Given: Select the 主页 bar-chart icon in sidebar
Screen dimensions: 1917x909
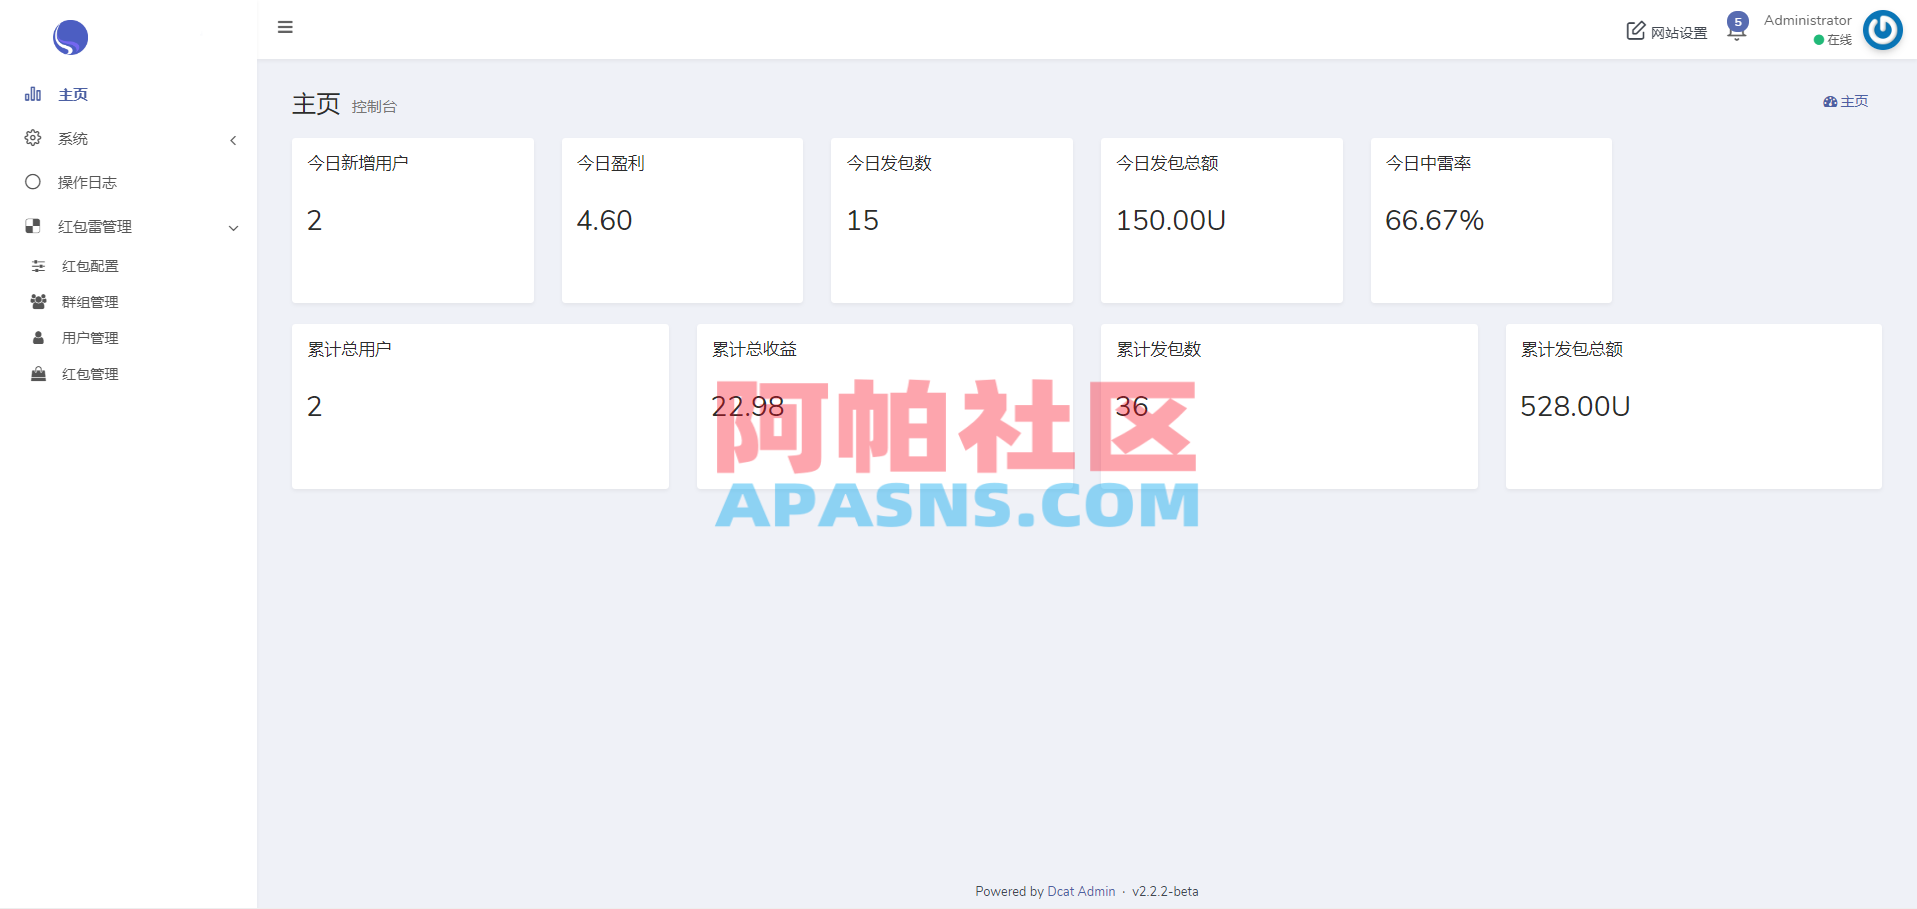Looking at the screenshot, I should click(x=33, y=94).
